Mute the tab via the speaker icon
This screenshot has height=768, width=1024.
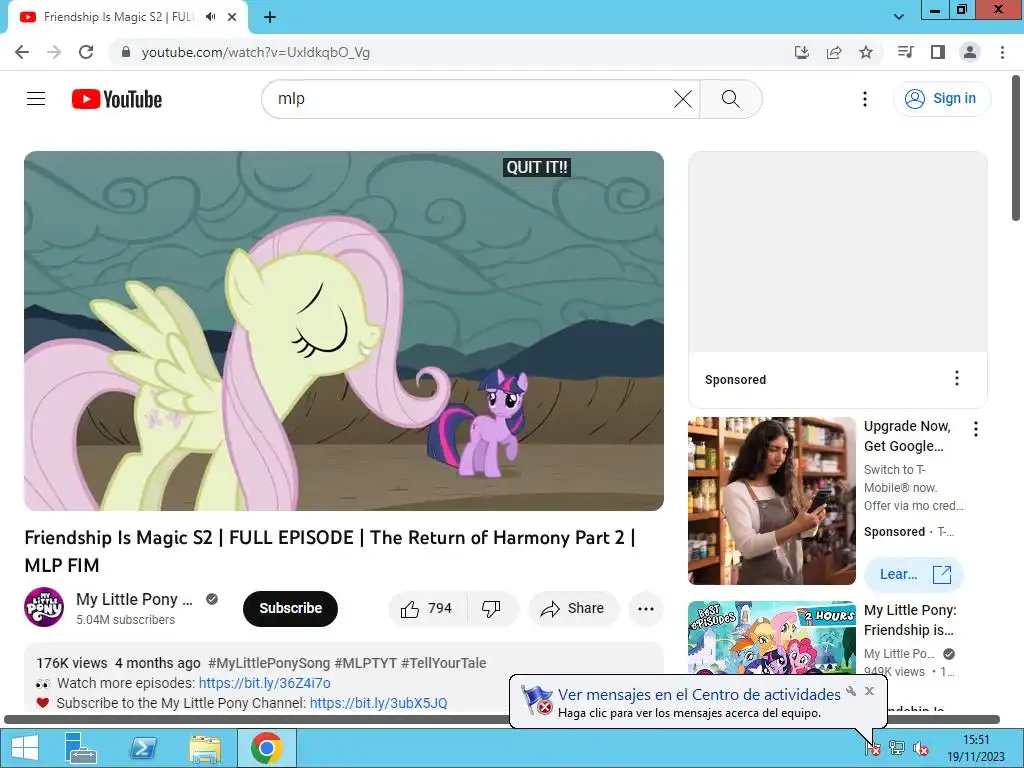pos(210,17)
